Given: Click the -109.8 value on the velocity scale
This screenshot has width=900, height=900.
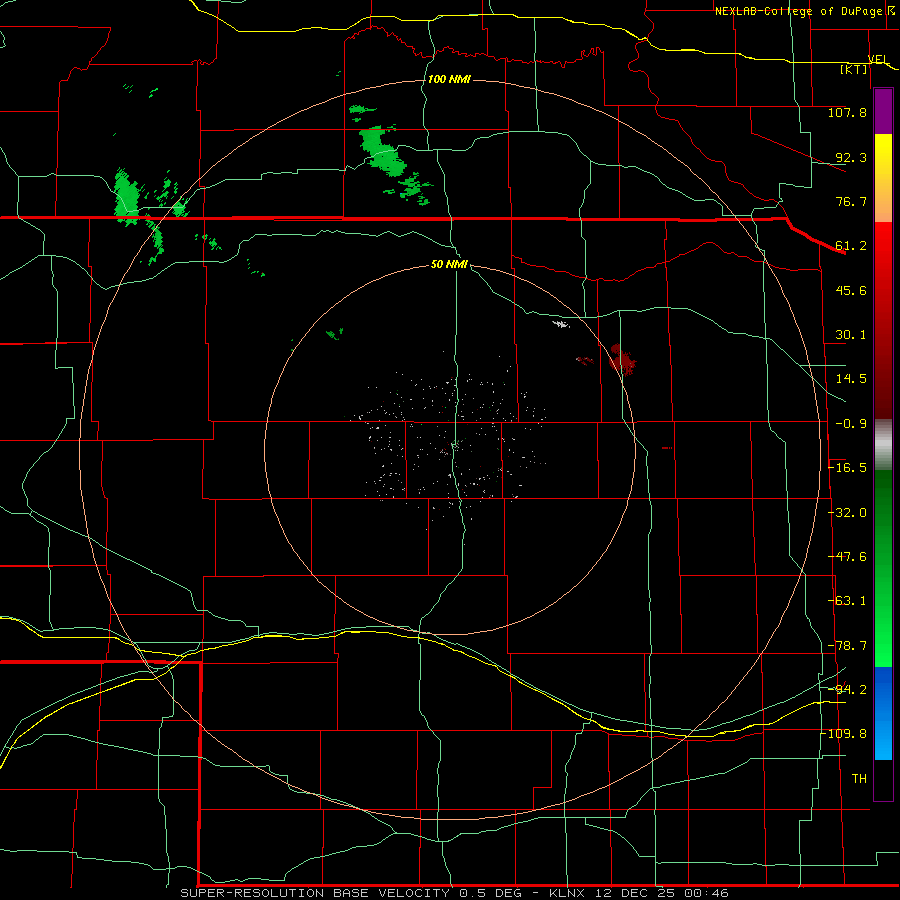Looking at the screenshot, I should tap(844, 734).
